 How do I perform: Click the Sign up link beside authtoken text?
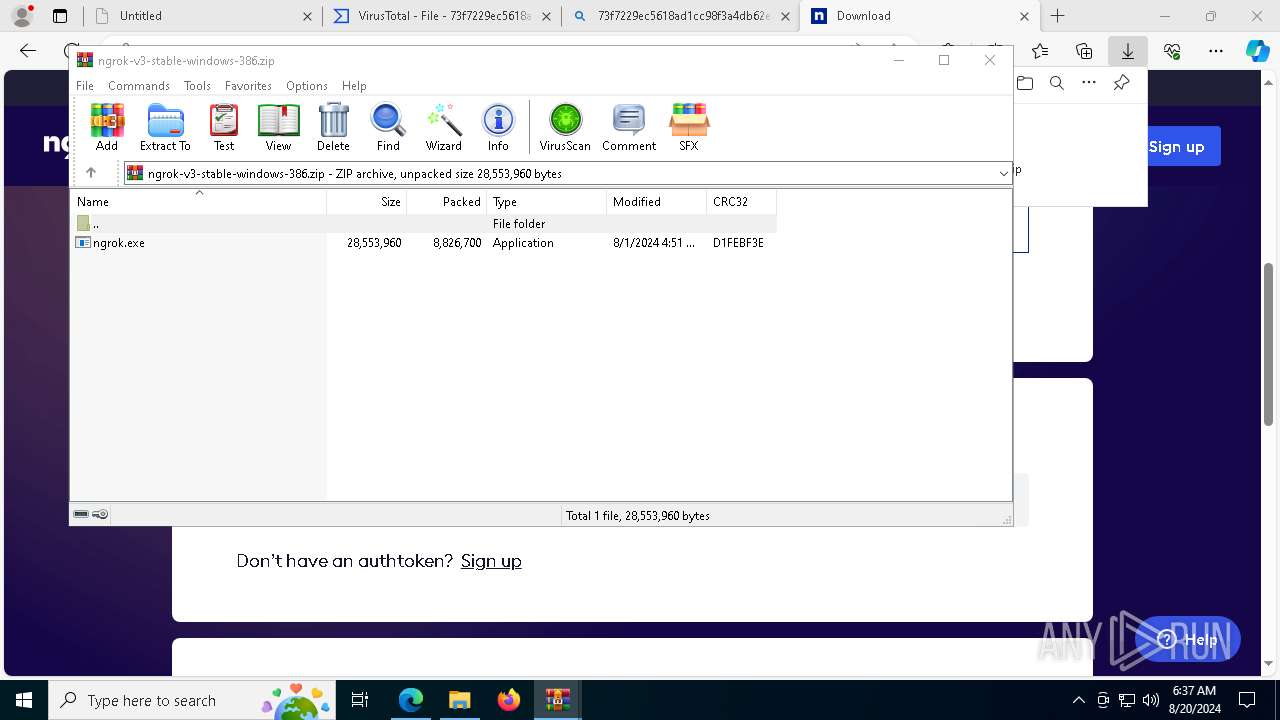click(491, 561)
